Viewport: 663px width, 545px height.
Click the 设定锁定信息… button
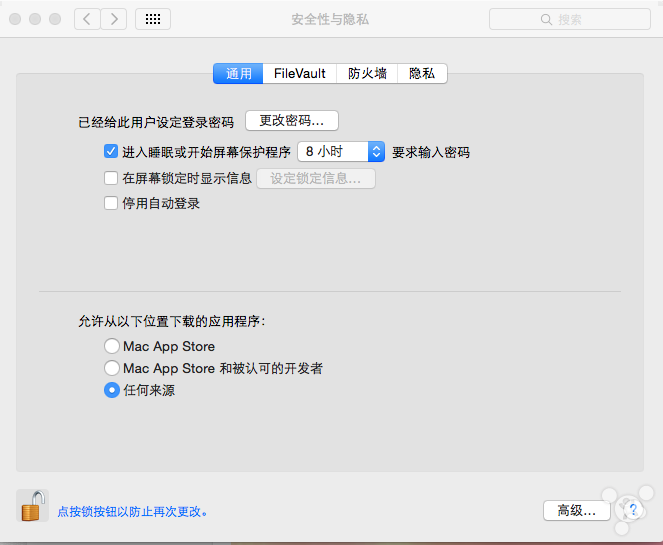click(x=316, y=178)
